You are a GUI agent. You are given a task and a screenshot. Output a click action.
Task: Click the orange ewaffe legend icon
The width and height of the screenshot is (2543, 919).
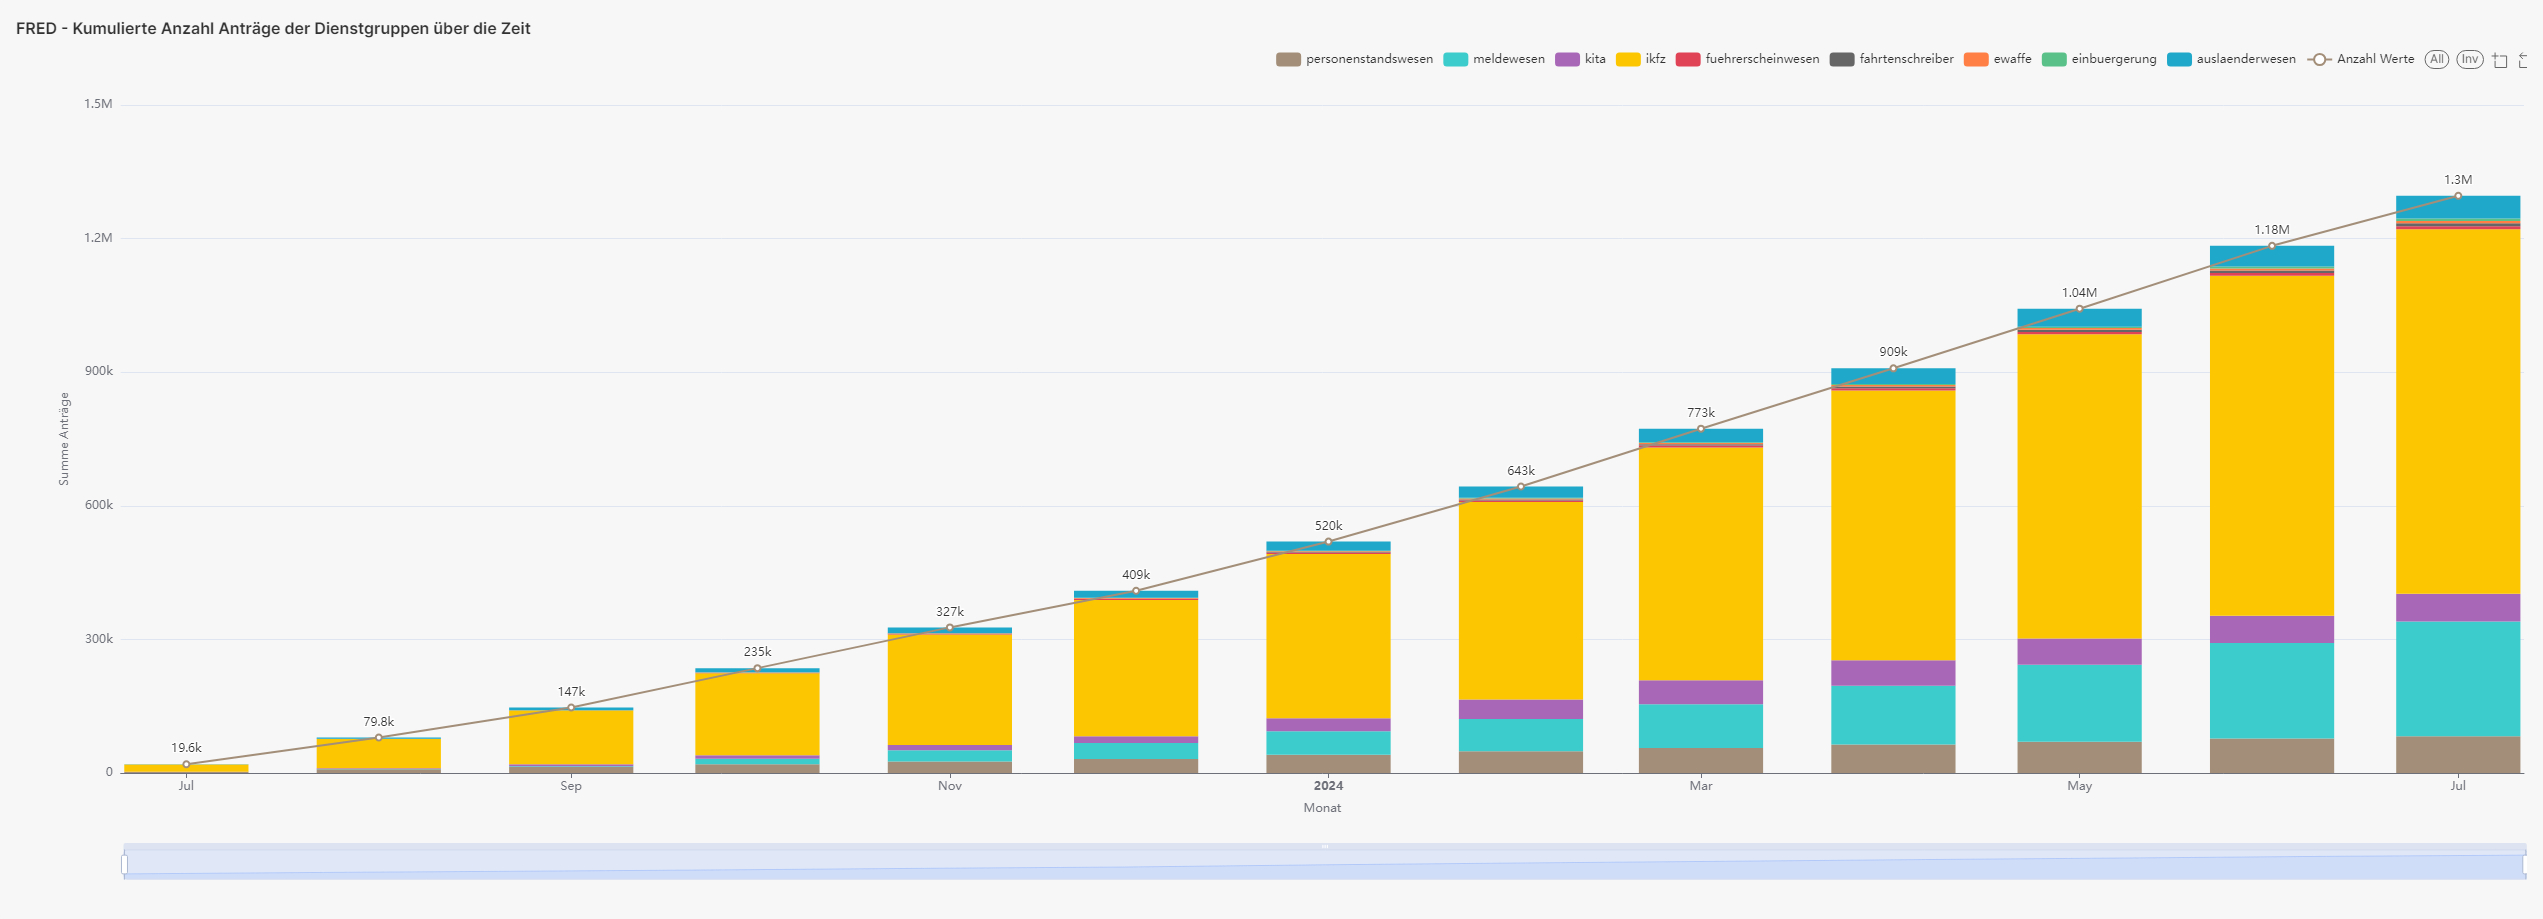[x=1976, y=60]
